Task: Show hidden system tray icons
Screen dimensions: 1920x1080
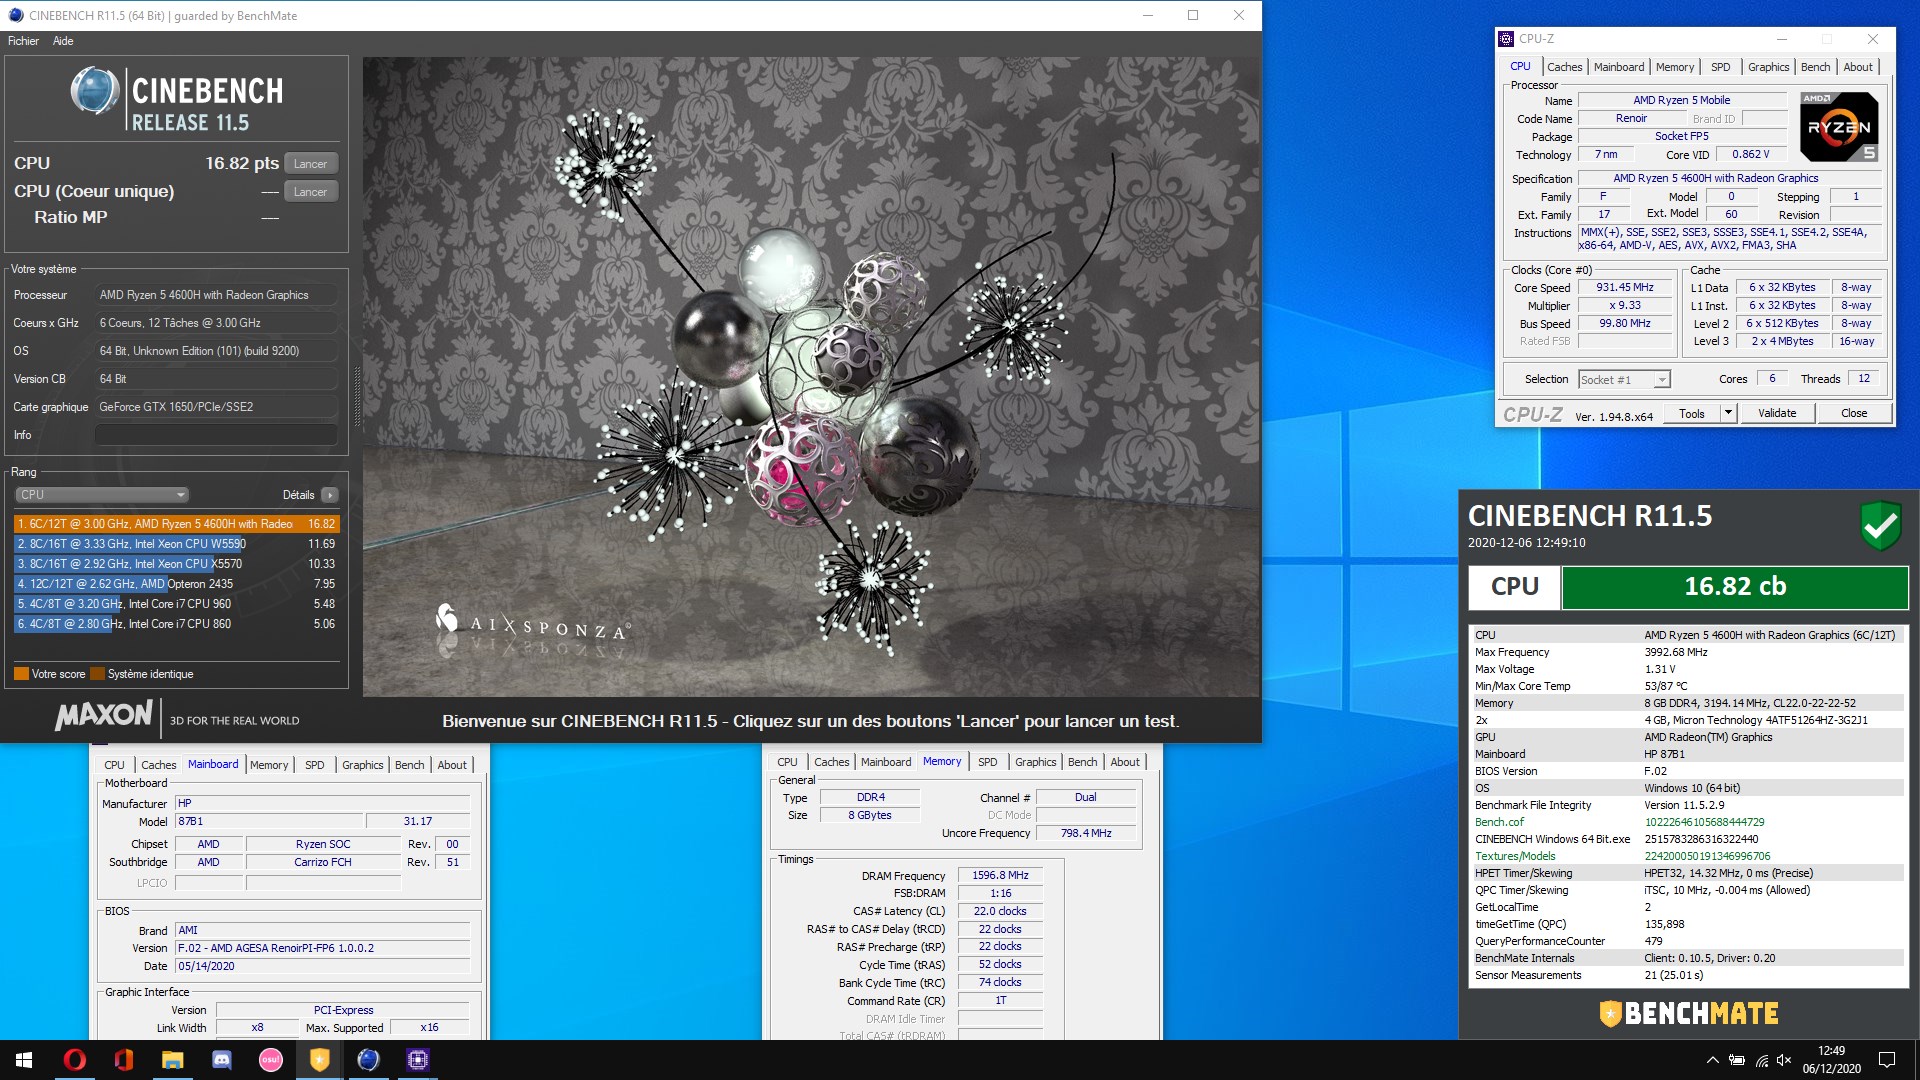Action: pyautogui.click(x=1712, y=1060)
